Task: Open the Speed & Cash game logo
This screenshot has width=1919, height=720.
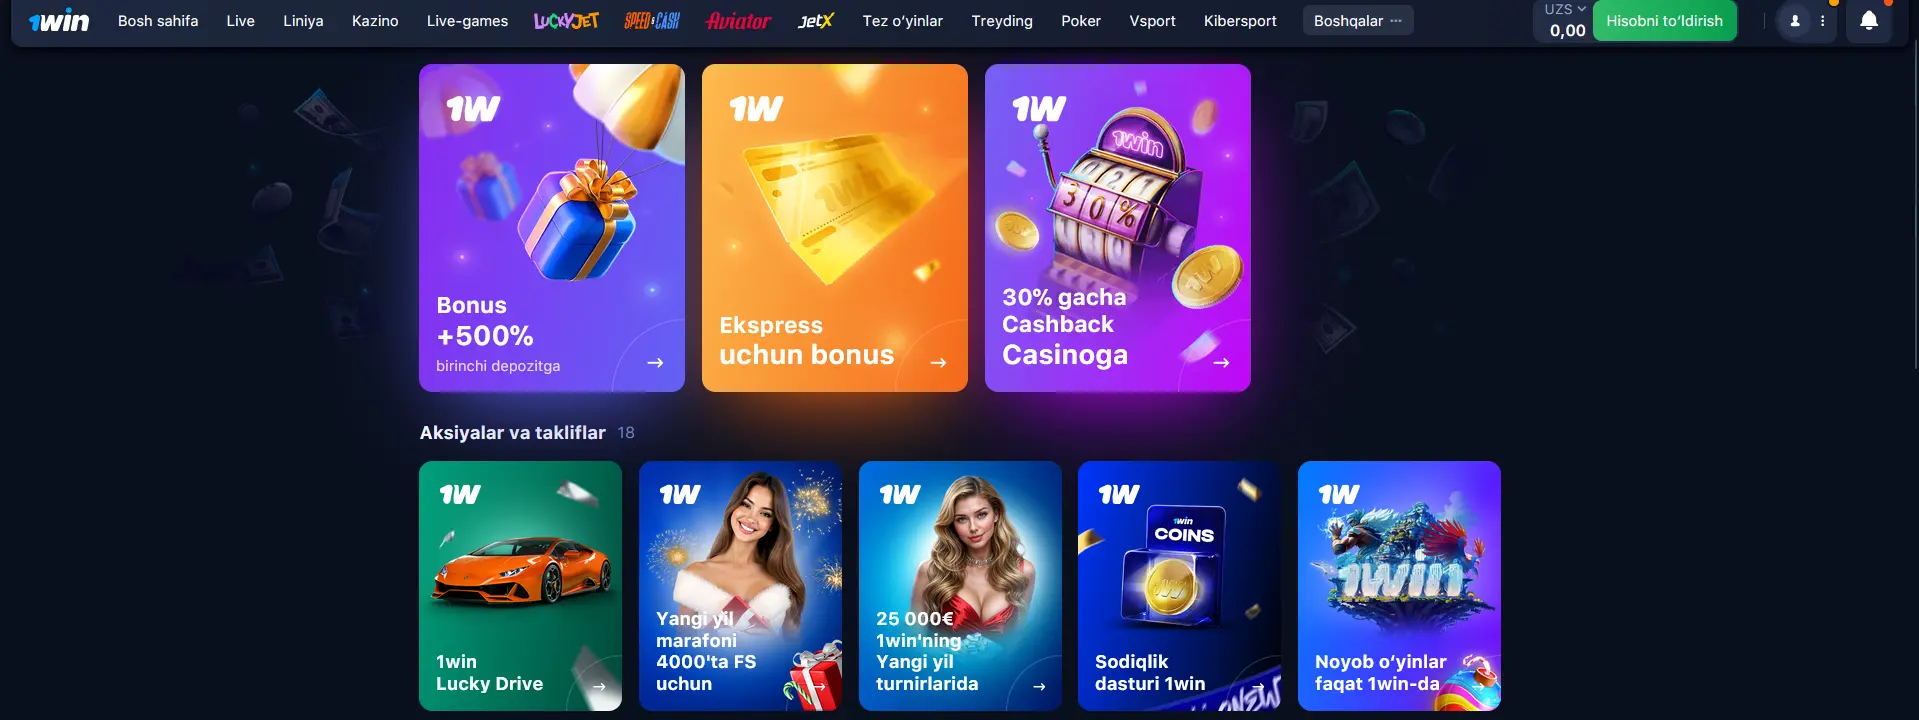Action: coord(652,21)
